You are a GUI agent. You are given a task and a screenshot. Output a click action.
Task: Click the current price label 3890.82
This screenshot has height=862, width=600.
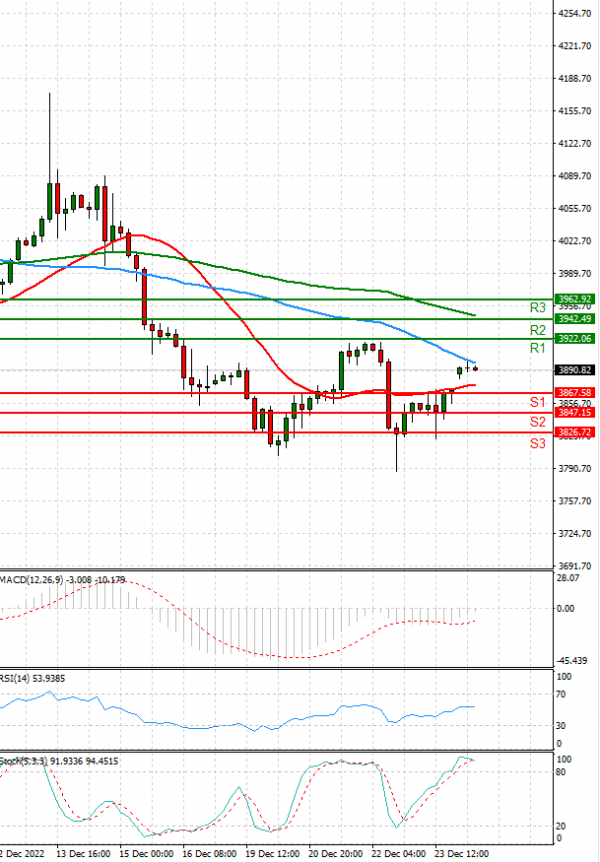click(x=574, y=370)
